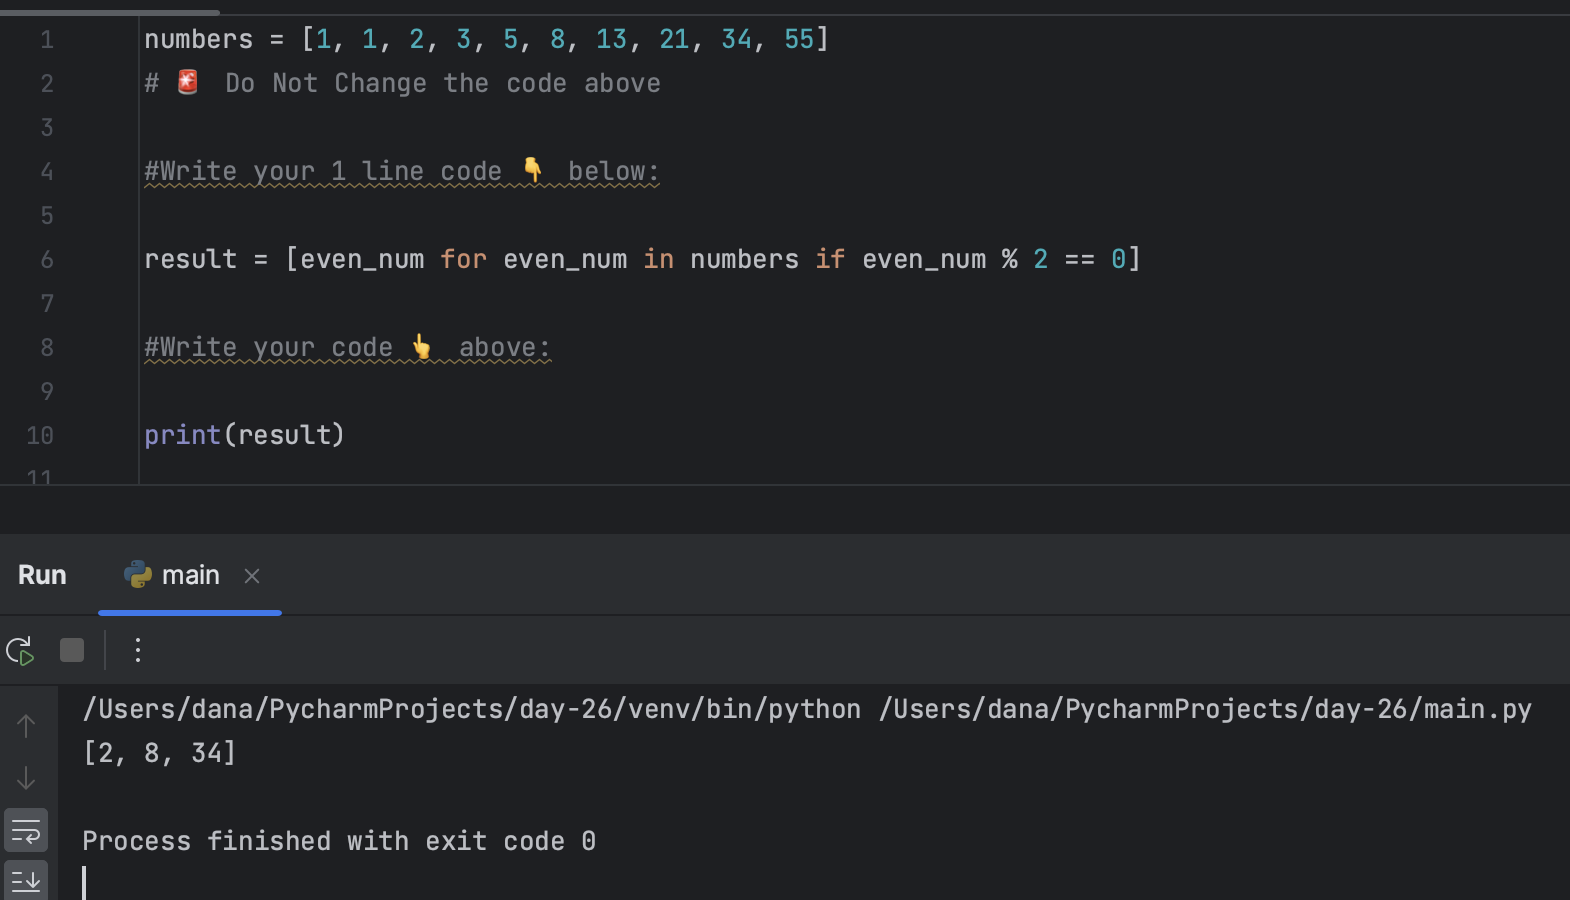Place cursor on line number 1
This screenshot has width=1570, height=900.
click(x=47, y=40)
